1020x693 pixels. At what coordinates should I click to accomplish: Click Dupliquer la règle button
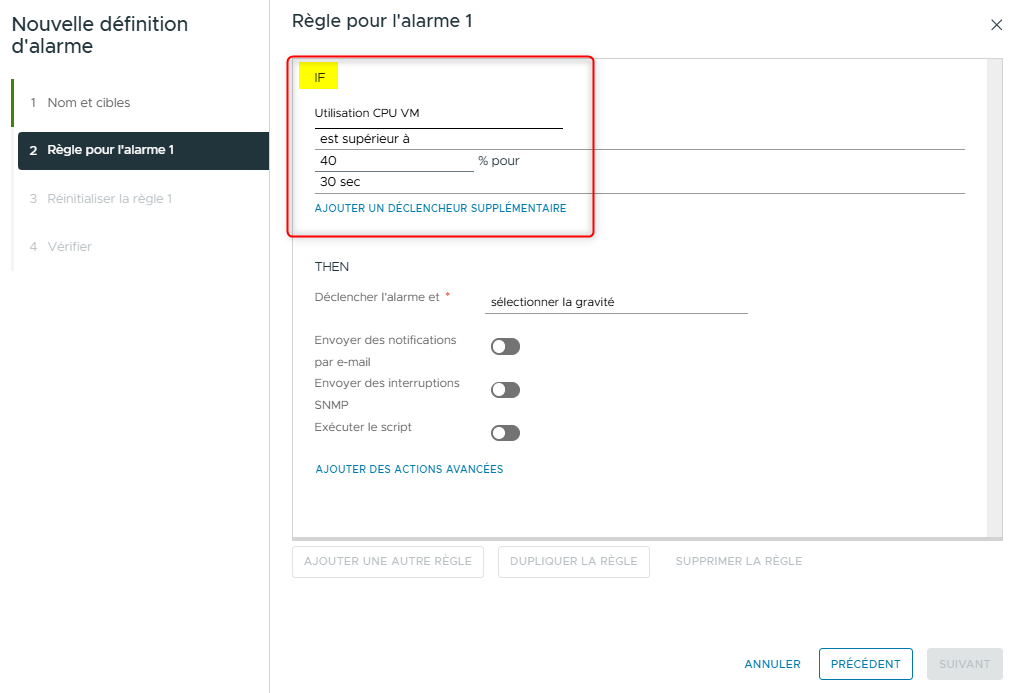click(x=573, y=562)
